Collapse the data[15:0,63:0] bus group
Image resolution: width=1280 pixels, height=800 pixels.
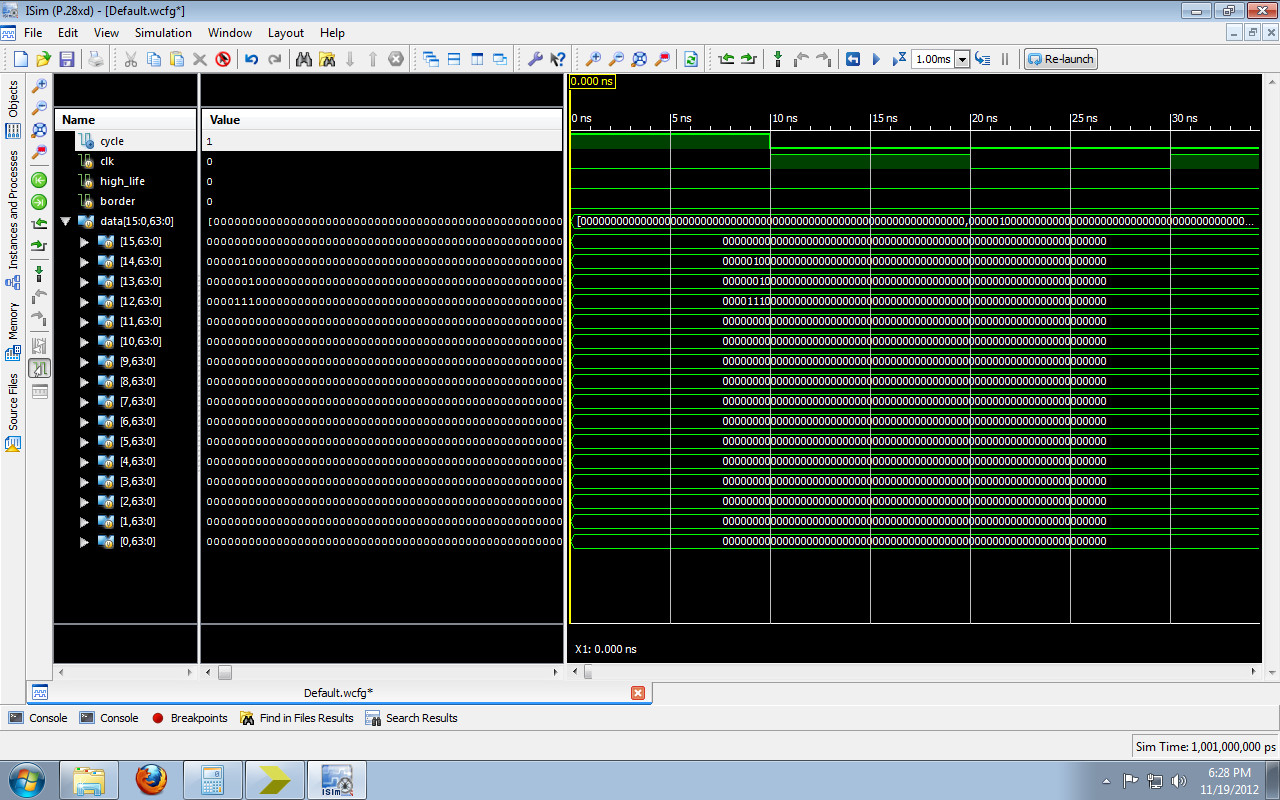[x=66, y=221]
